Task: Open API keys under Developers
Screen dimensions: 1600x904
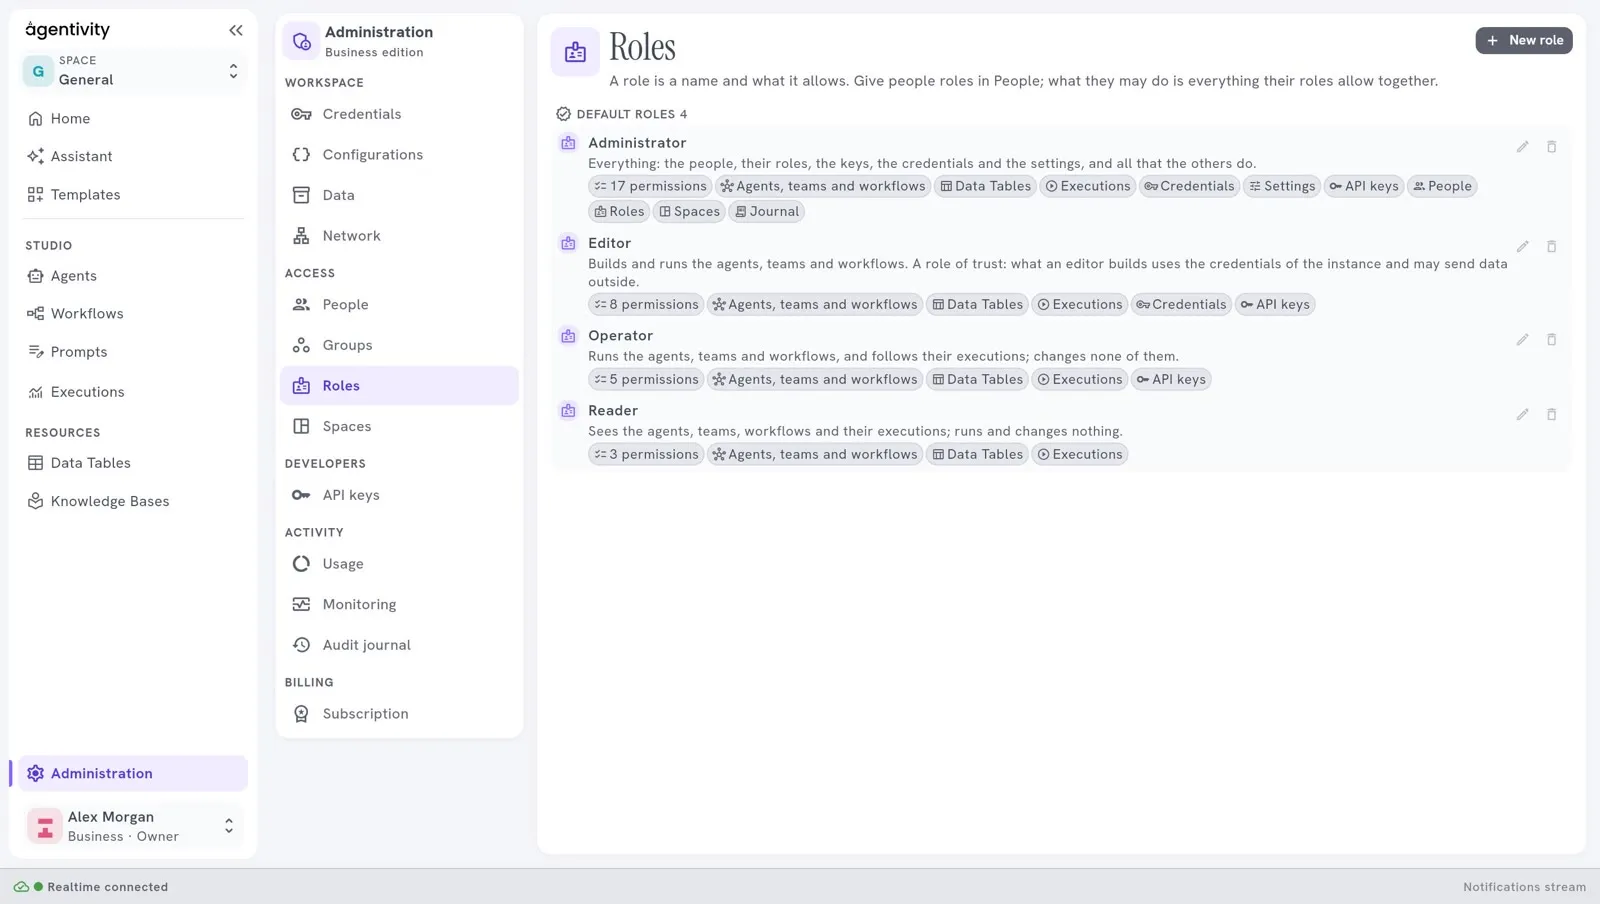Action: pyautogui.click(x=399, y=495)
